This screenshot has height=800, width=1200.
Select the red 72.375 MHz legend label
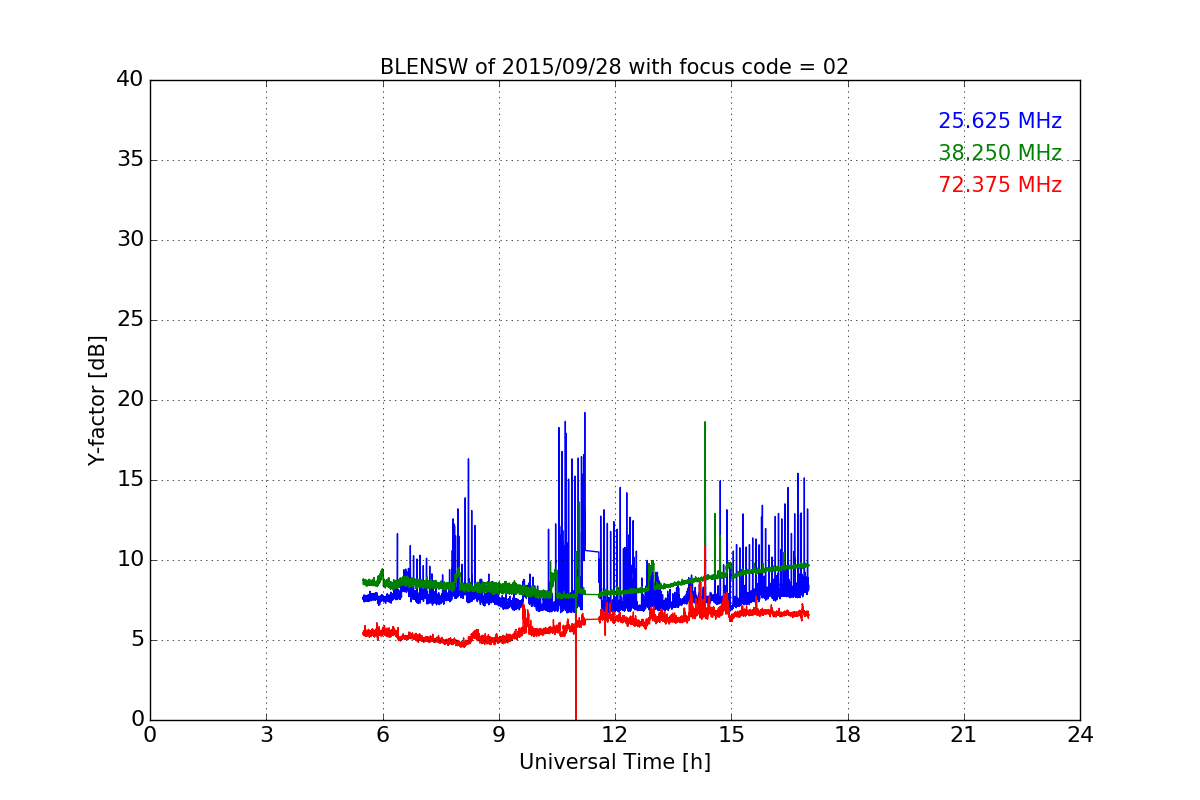pos(1000,185)
